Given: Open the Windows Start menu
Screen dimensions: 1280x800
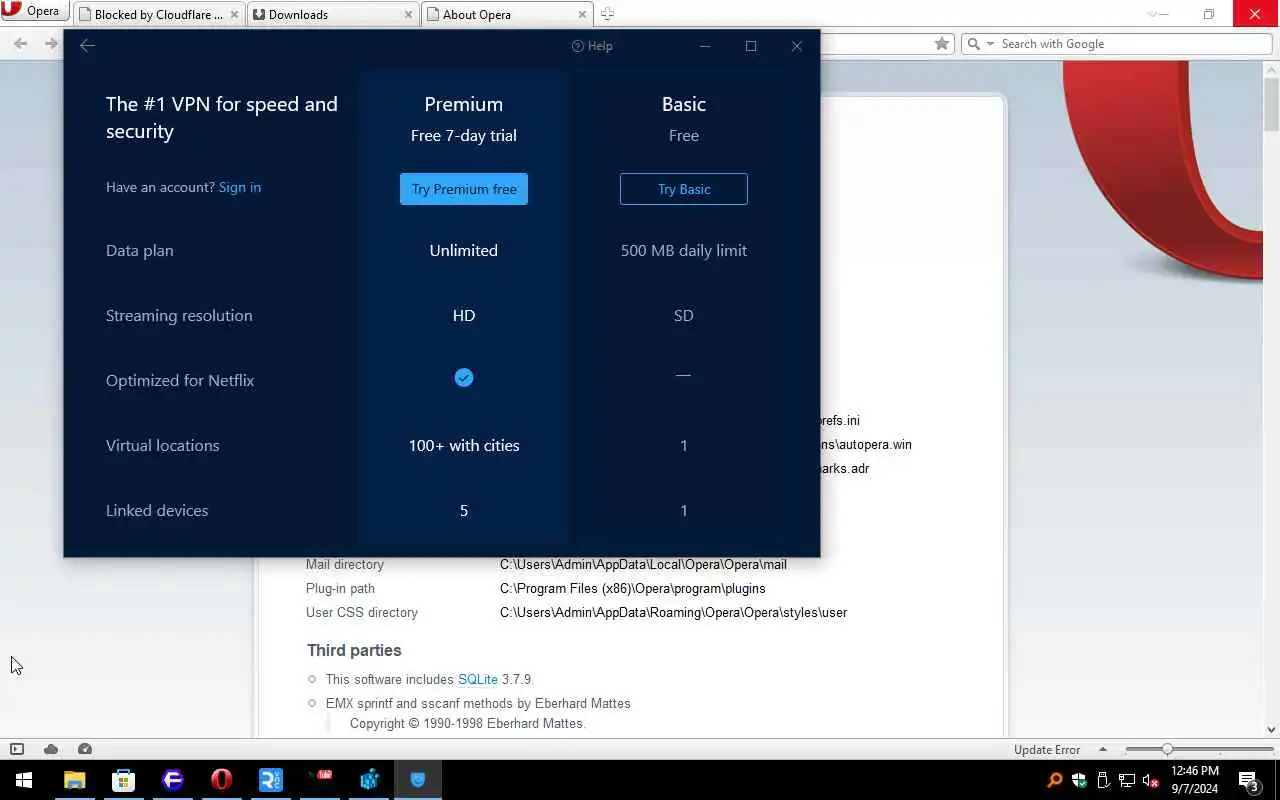Looking at the screenshot, I should coord(24,780).
